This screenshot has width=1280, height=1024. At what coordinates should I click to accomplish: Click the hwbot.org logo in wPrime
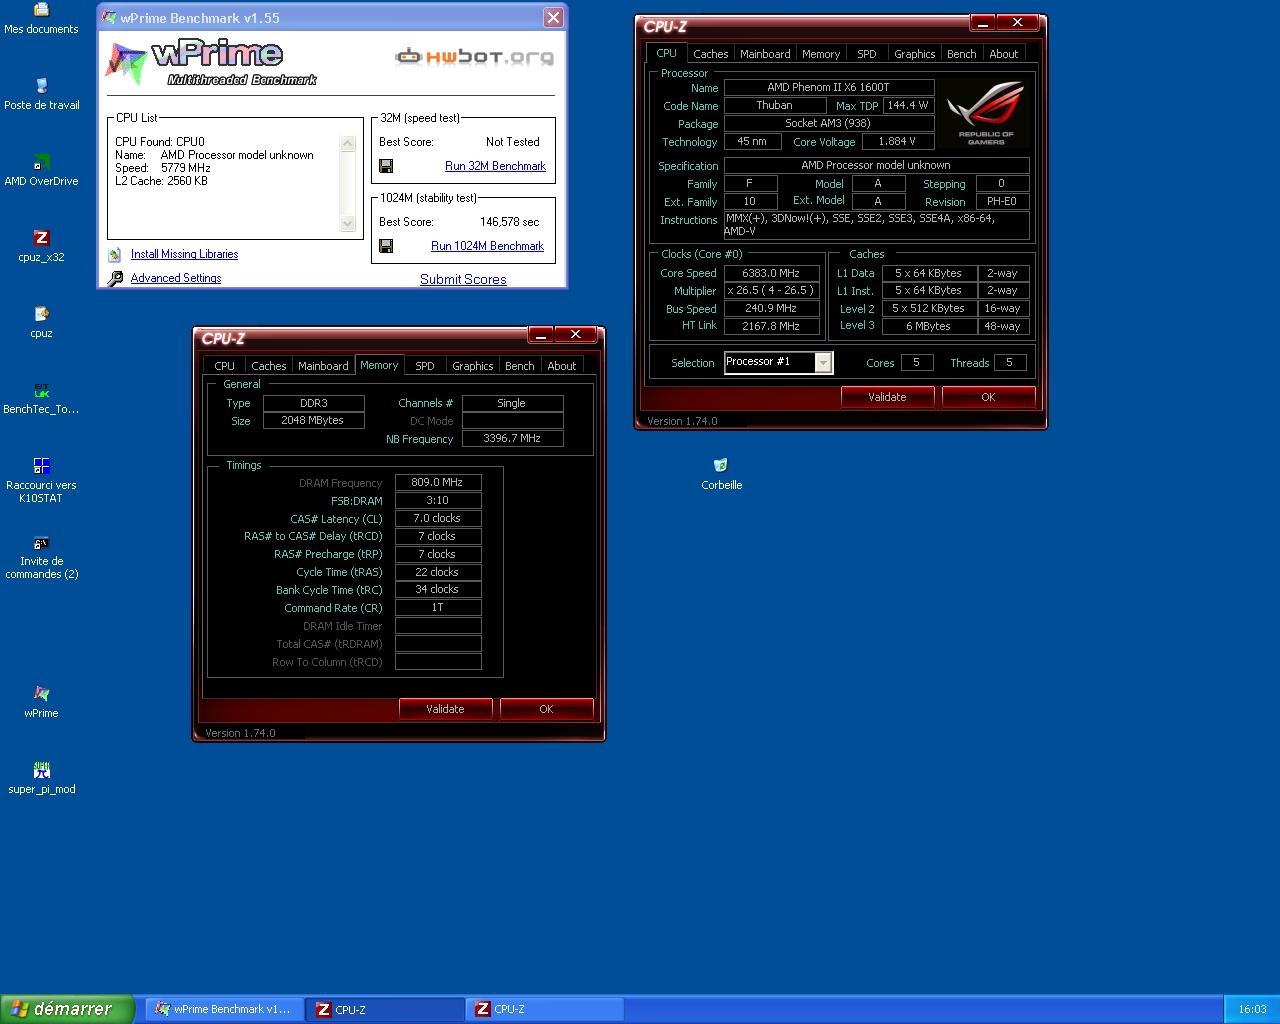tap(474, 56)
